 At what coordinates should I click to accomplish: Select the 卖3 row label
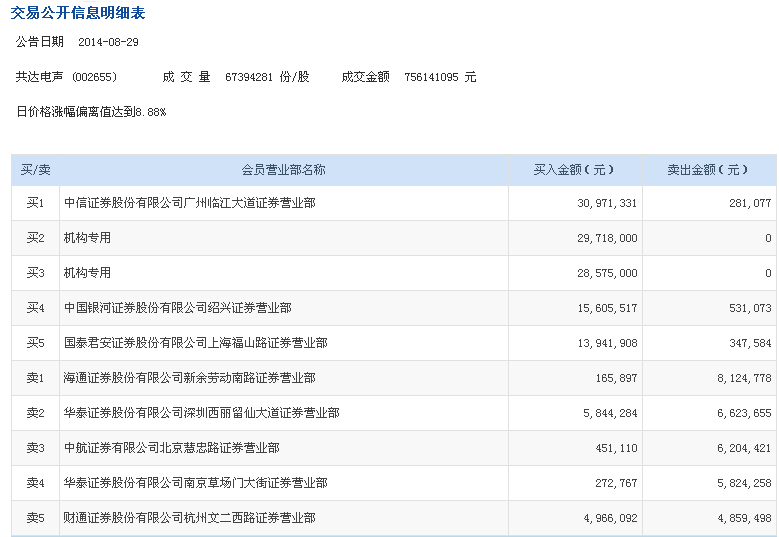point(35,448)
